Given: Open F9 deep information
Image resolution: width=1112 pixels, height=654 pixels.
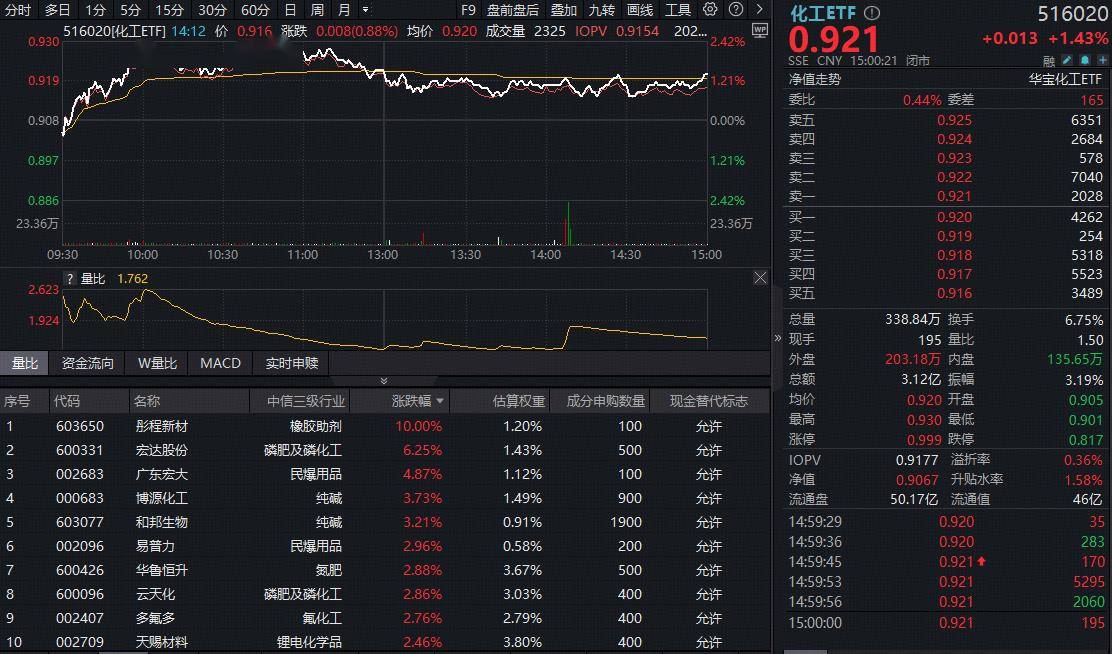Looking at the screenshot, I should coord(468,10).
